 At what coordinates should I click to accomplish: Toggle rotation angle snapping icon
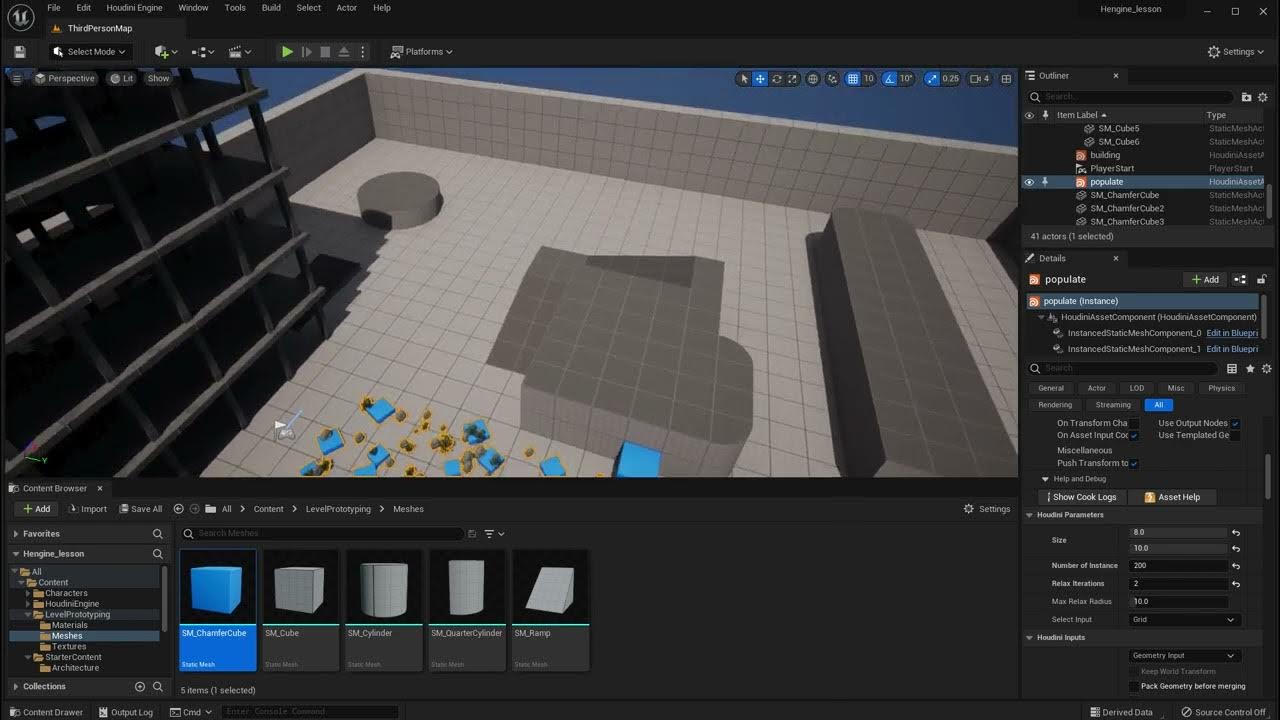click(x=890, y=79)
